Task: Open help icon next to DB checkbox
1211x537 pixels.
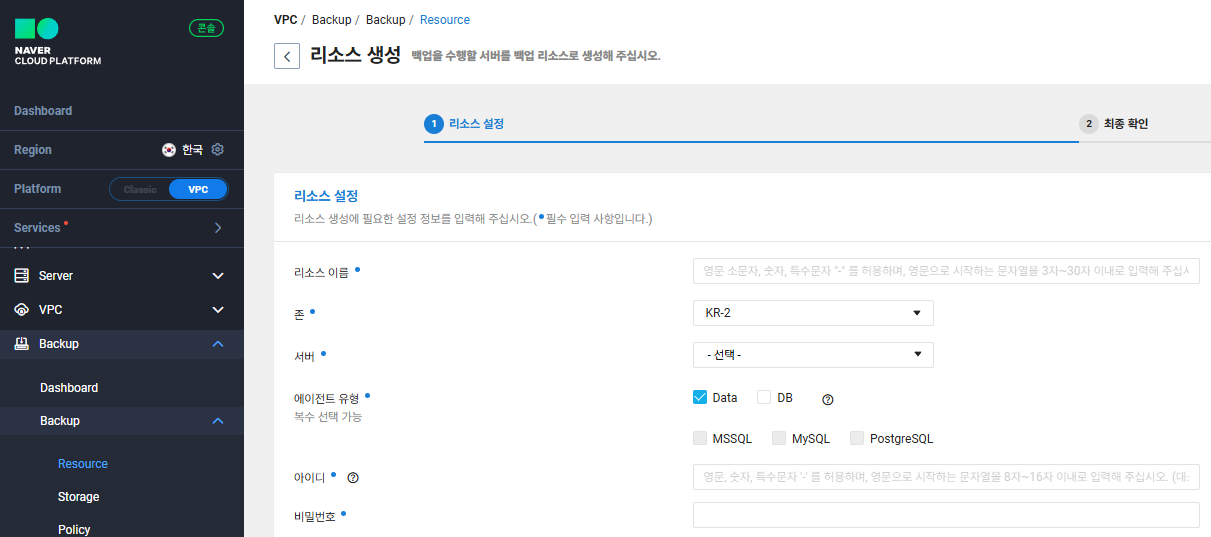Action: [827, 399]
